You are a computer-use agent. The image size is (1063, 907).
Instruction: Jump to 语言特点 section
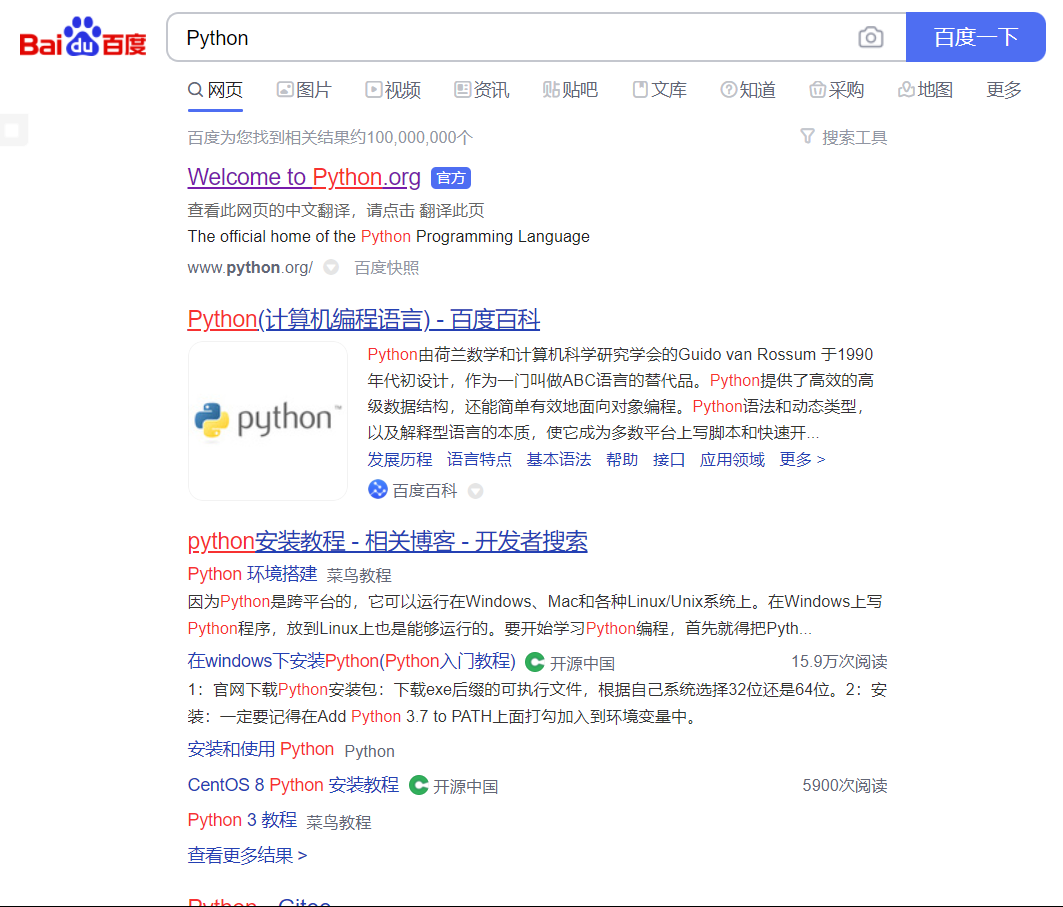[x=479, y=460]
